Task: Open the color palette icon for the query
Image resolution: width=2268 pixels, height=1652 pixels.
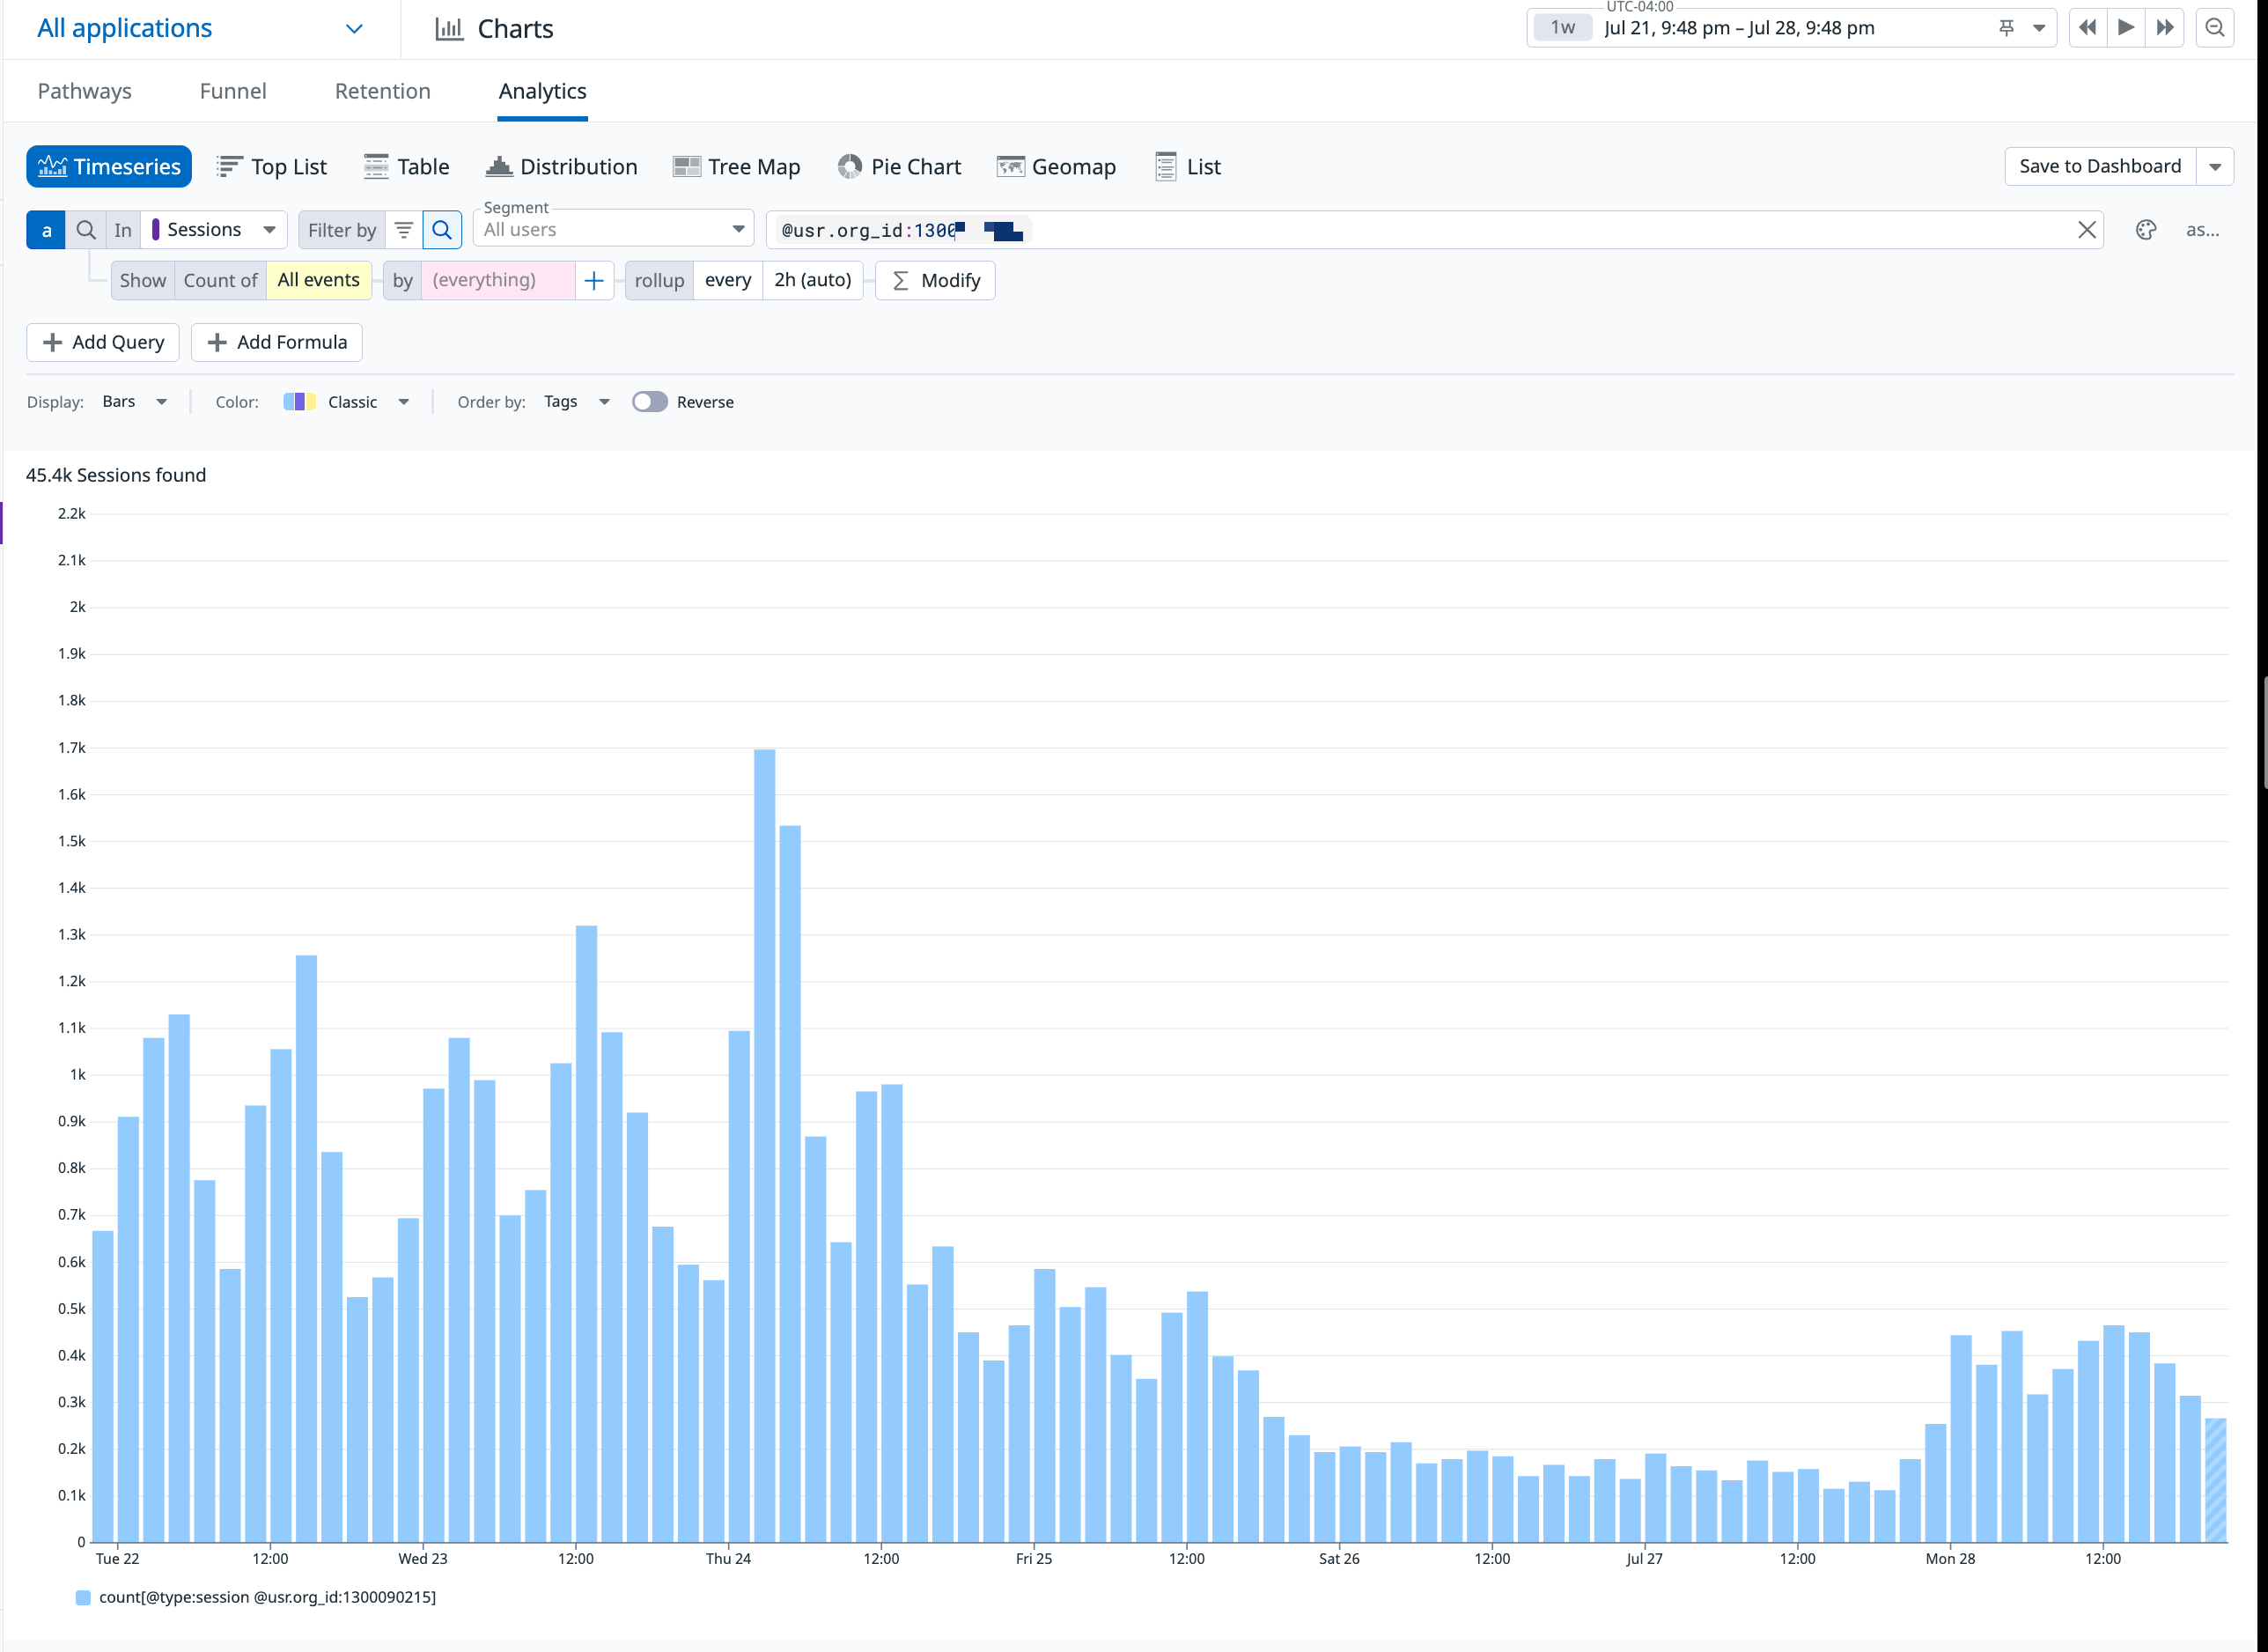Action: point(2146,230)
